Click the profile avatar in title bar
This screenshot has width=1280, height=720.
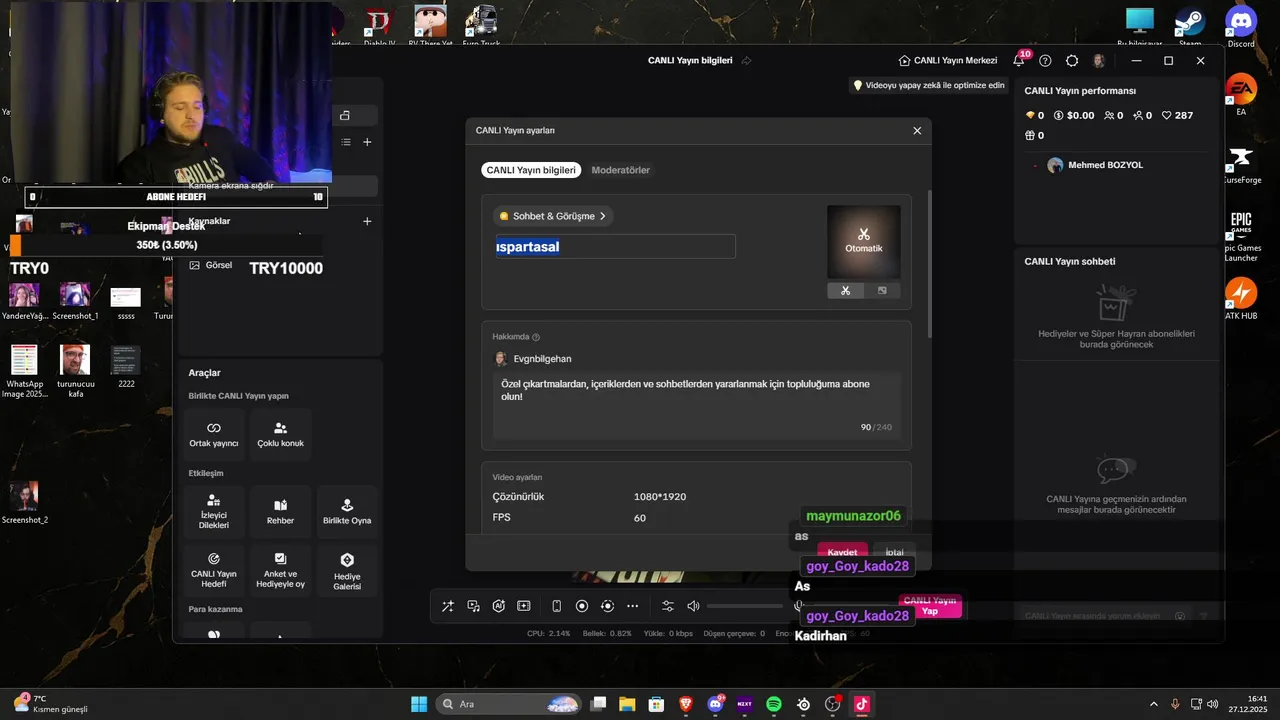click(x=1099, y=60)
